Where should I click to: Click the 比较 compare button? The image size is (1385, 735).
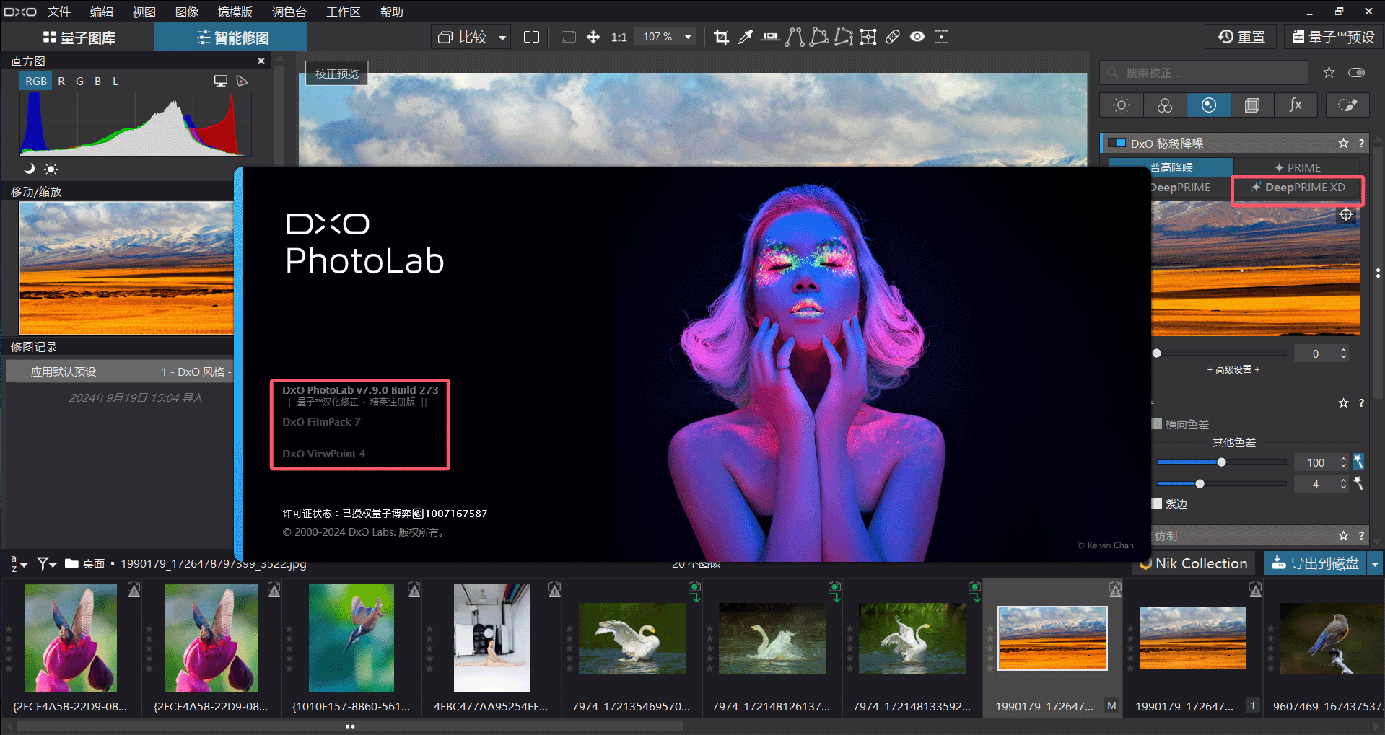point(462,37)
